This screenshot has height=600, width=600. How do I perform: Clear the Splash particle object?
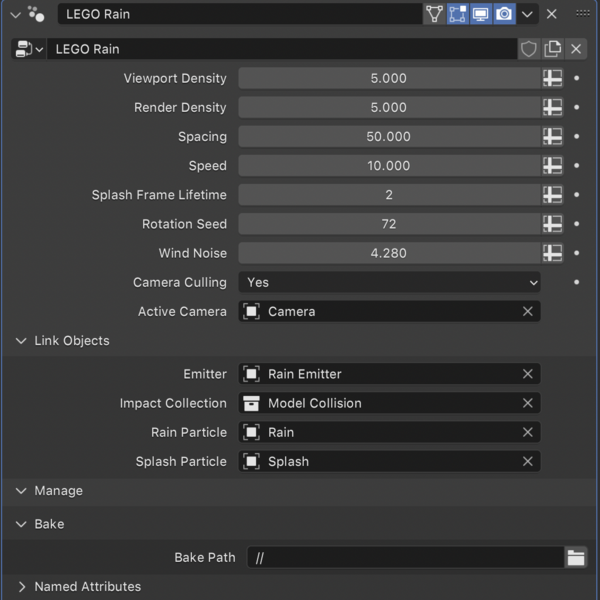(528, 461)
